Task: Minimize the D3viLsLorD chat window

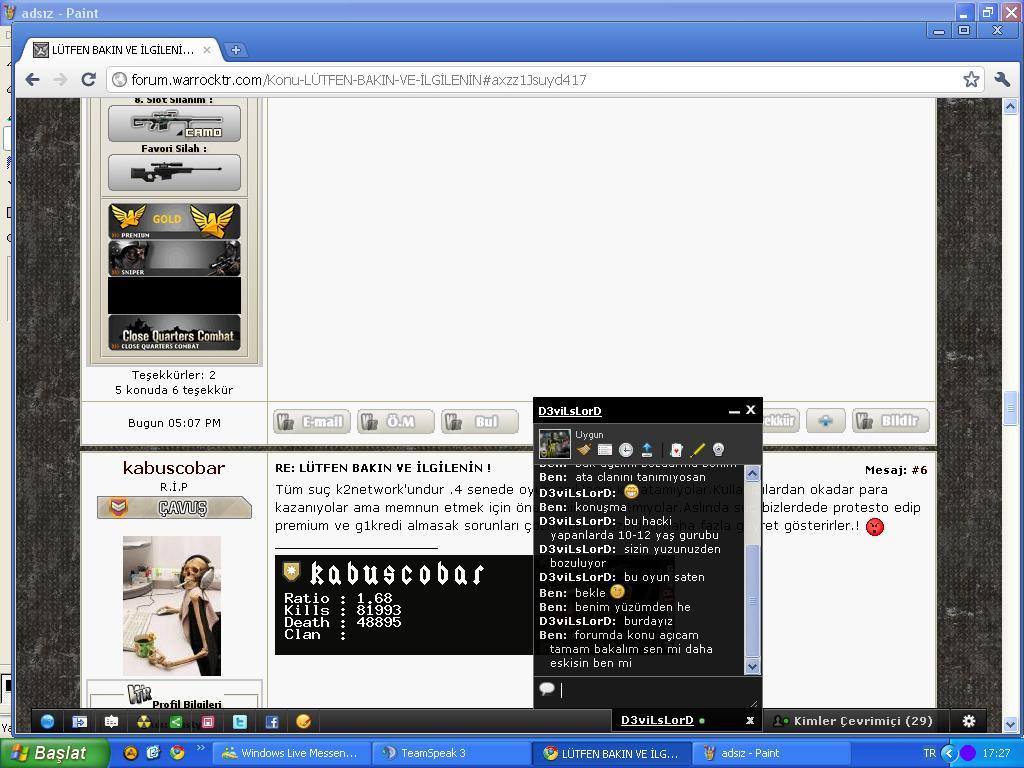Action: point(734,411)
